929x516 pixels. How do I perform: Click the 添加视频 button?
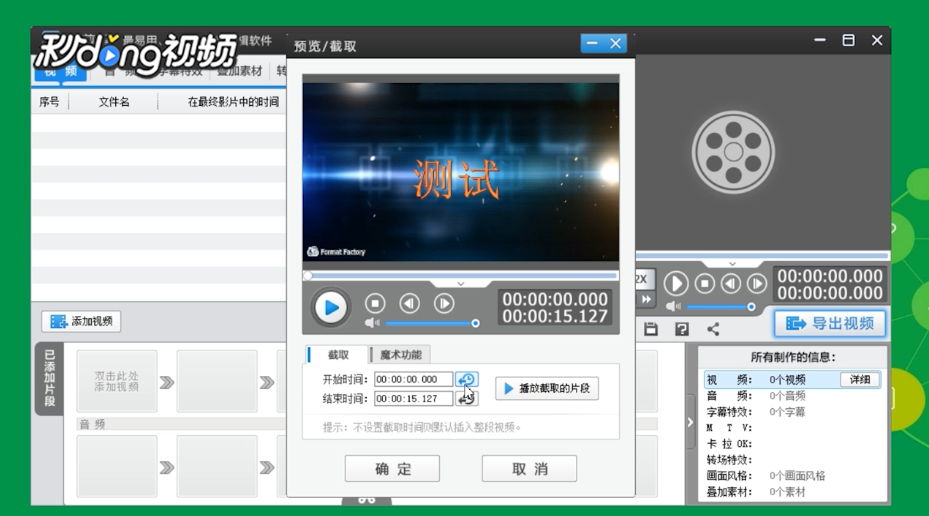(81, 321)
